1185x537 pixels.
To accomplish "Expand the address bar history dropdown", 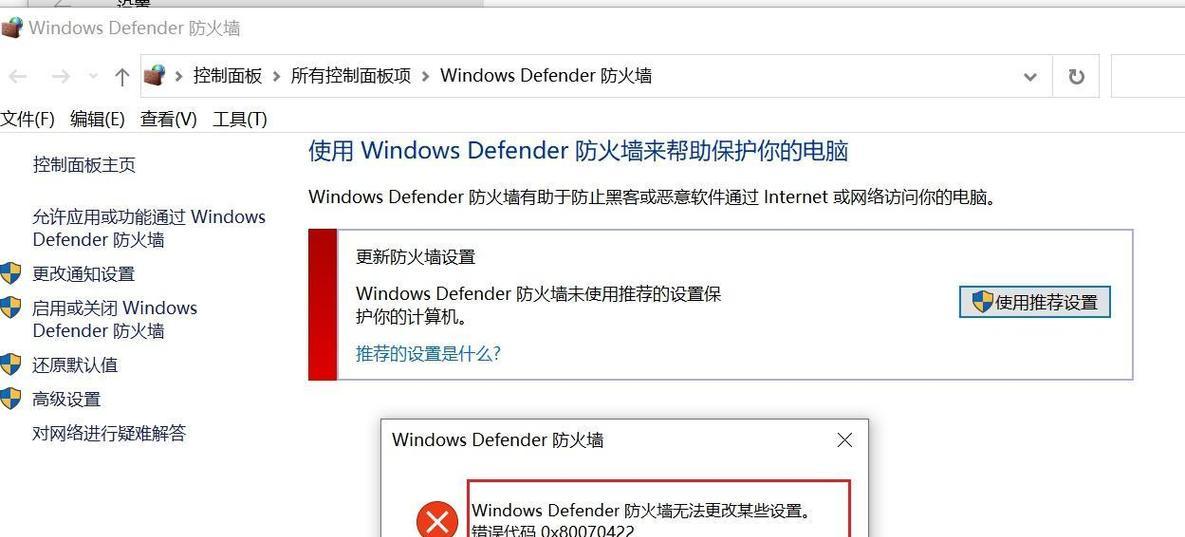I will click(1029, 76).
